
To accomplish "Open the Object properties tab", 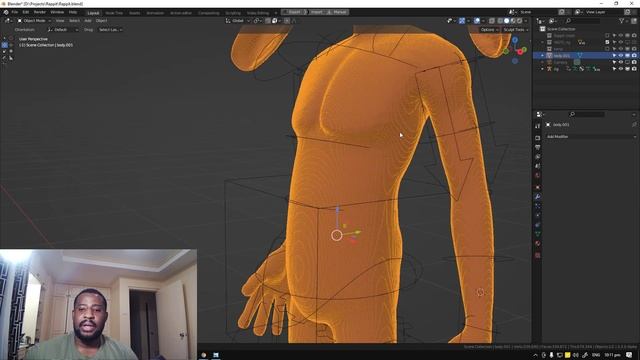I will (538, 187).
